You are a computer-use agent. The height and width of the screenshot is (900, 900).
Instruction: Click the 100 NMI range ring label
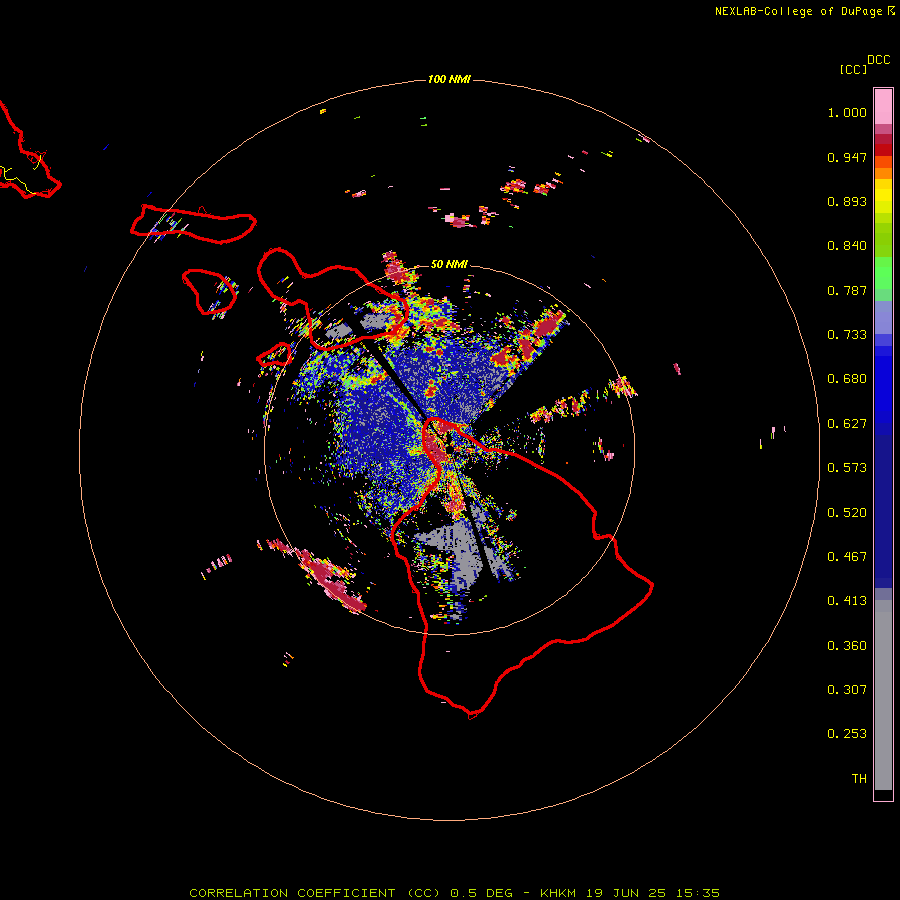coord(449,79)
